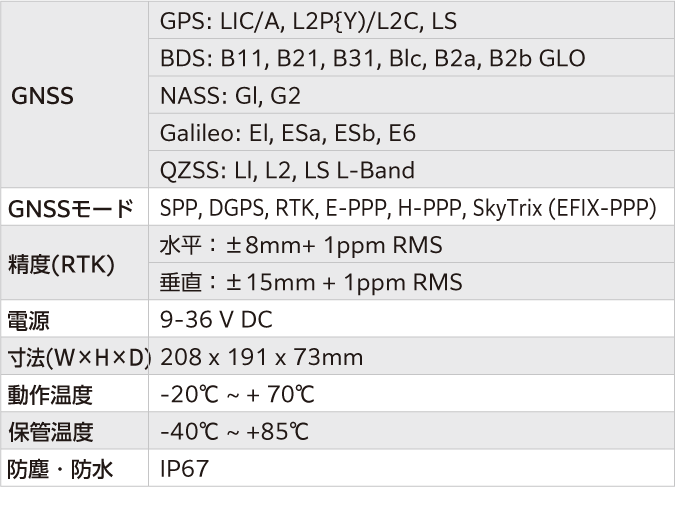Click the BDS frequency bands row
This screenshot has height=508, width=675.
click(x=372, y=59)
